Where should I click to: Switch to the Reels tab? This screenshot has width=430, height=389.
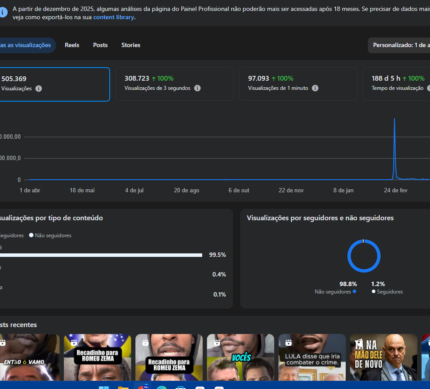(72, 45)
